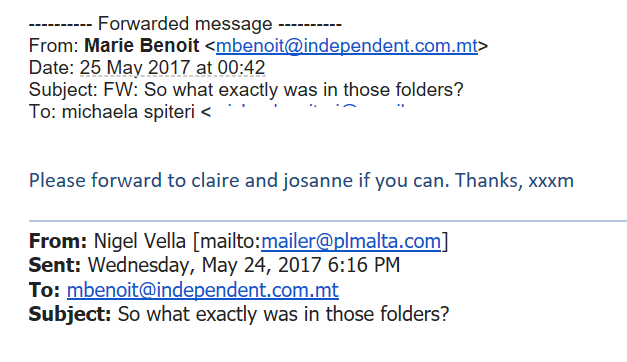Open Marie Benoit's email link in forwarded header
Screen dimensions: 627x362
point(347,46)
